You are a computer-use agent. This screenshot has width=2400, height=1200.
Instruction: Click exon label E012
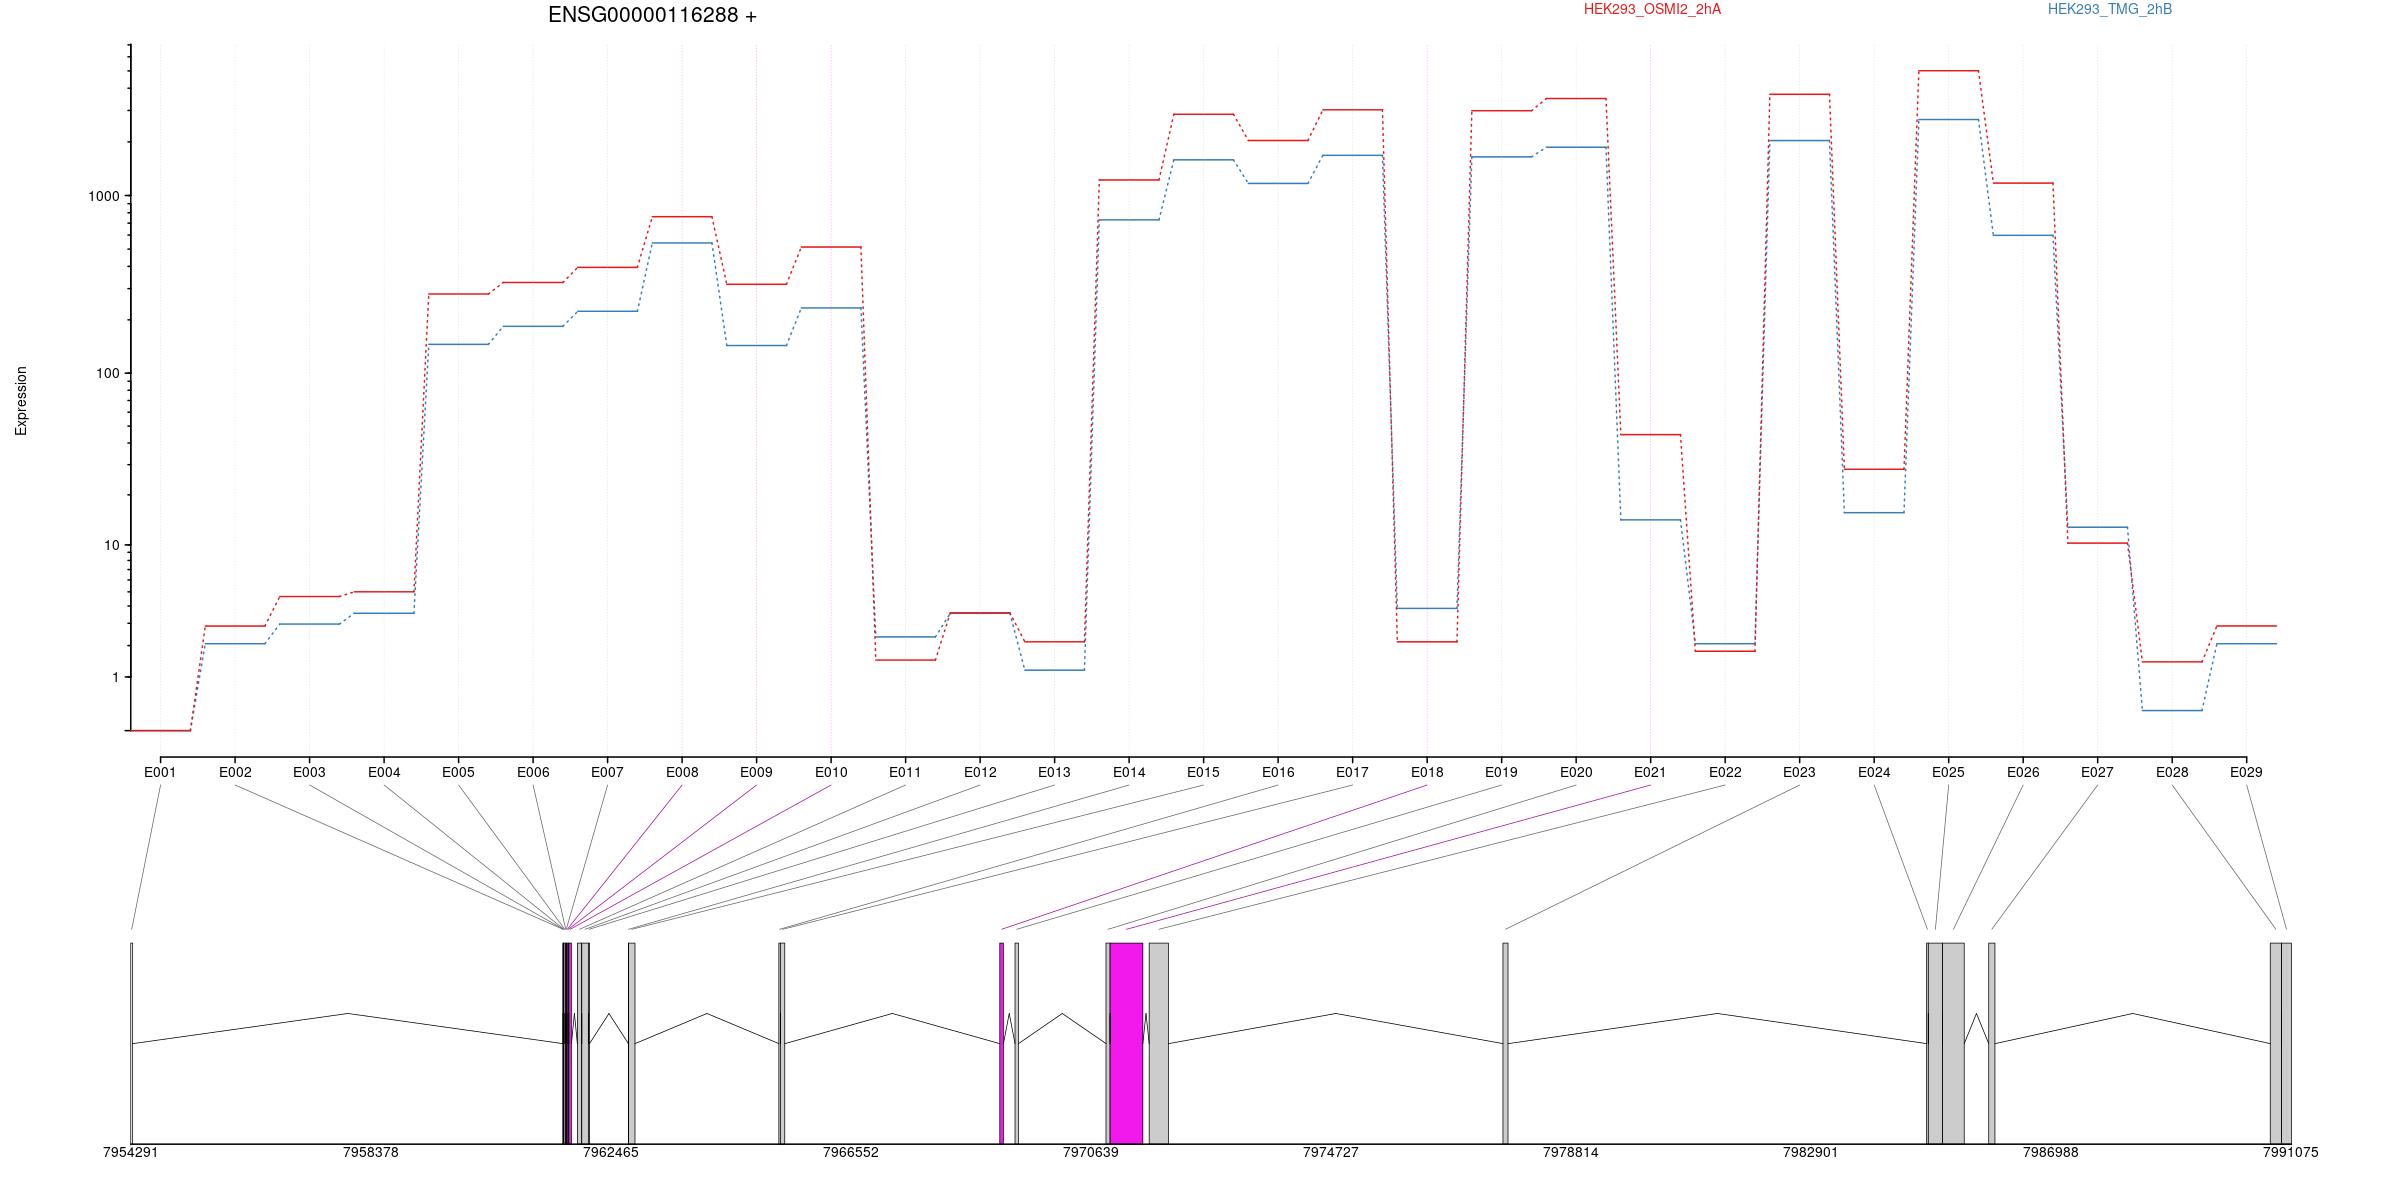tap(980, 772)
